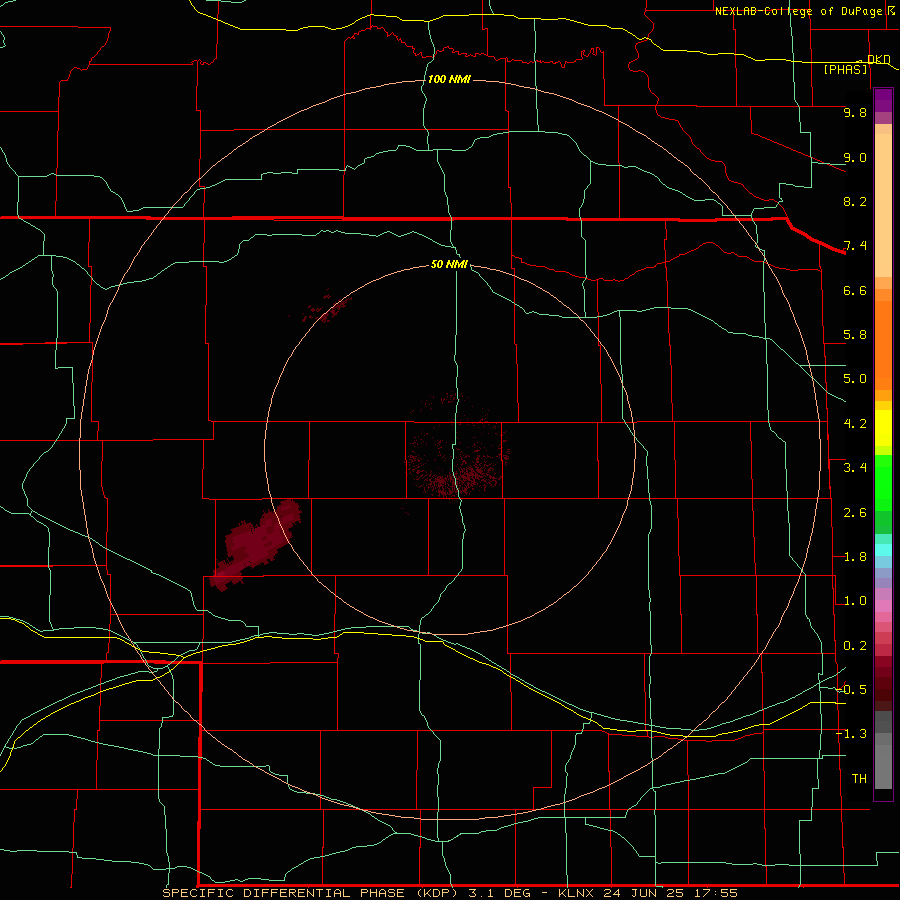
Task: Click the 9.8 scale value
Action: [x=855, y=112]
